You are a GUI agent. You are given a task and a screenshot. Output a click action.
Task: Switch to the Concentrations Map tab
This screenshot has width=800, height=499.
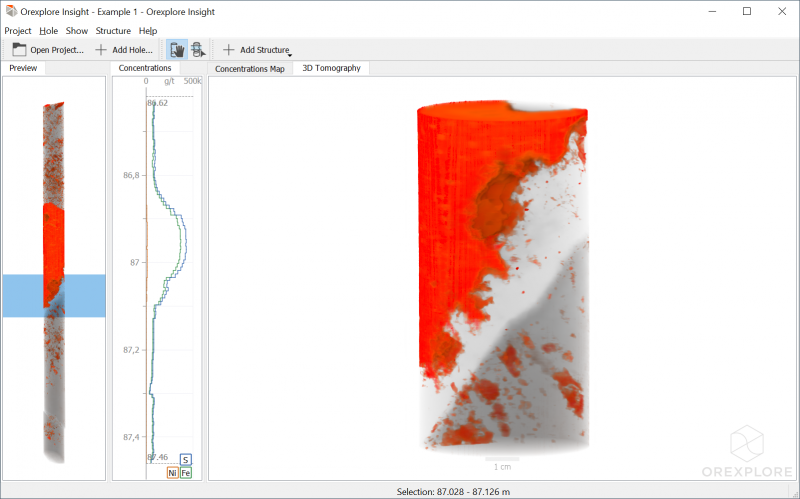point(249,68)
